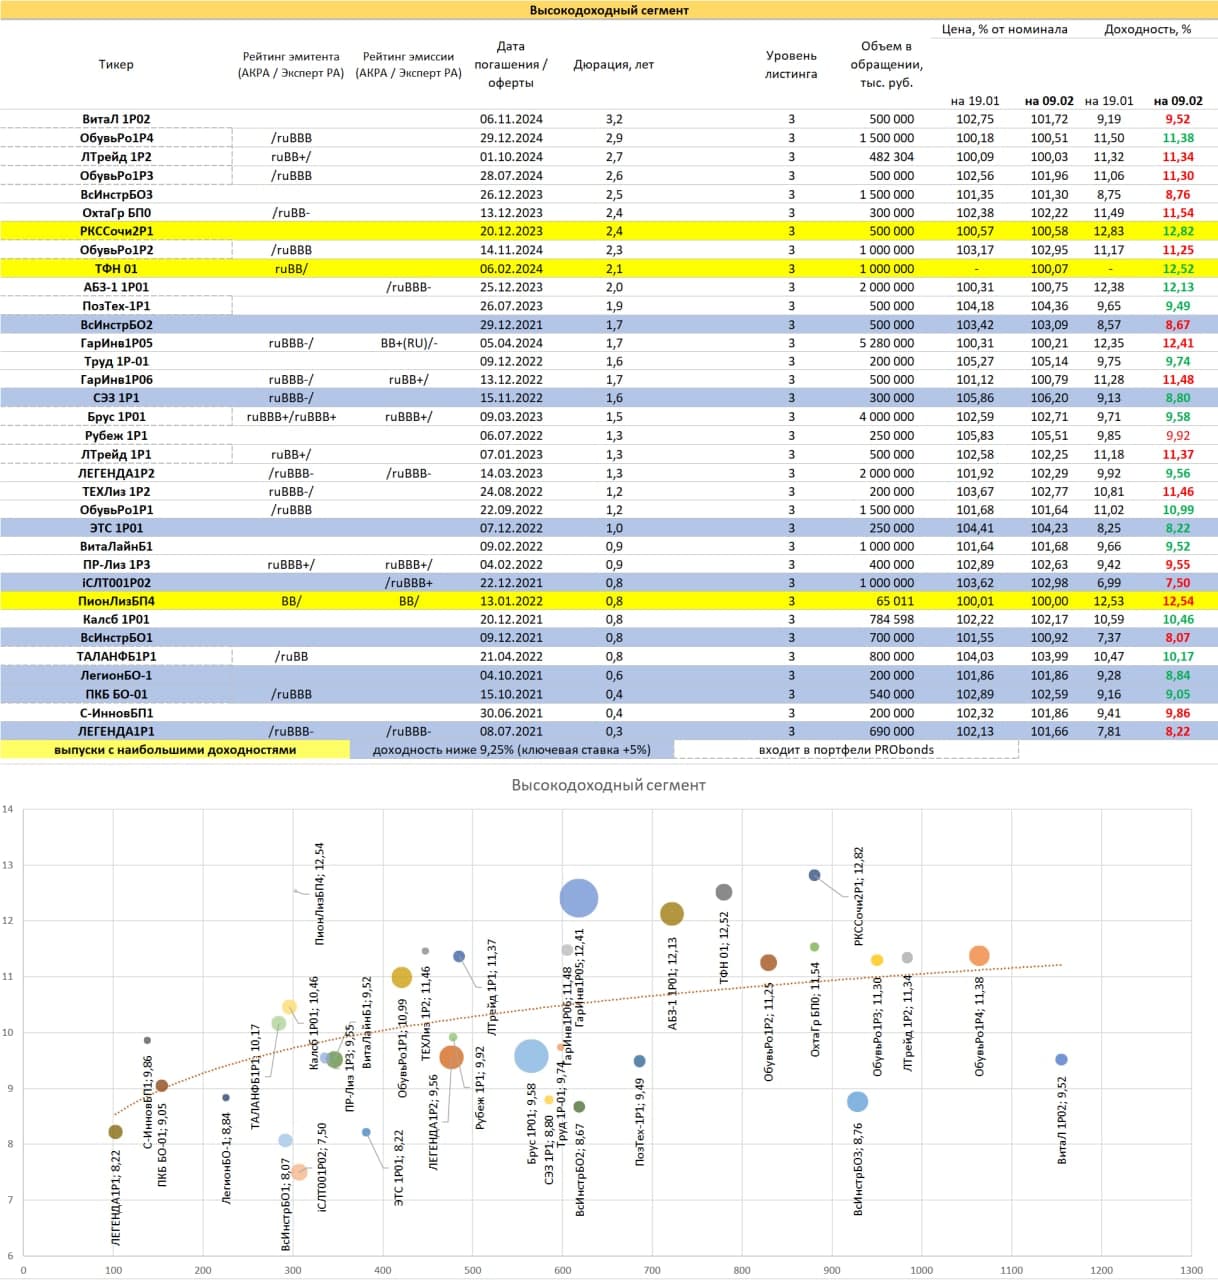
Task: Select ticker cell "ВитаЛ 1Р02" in table
Action: (x=116, y=119)
